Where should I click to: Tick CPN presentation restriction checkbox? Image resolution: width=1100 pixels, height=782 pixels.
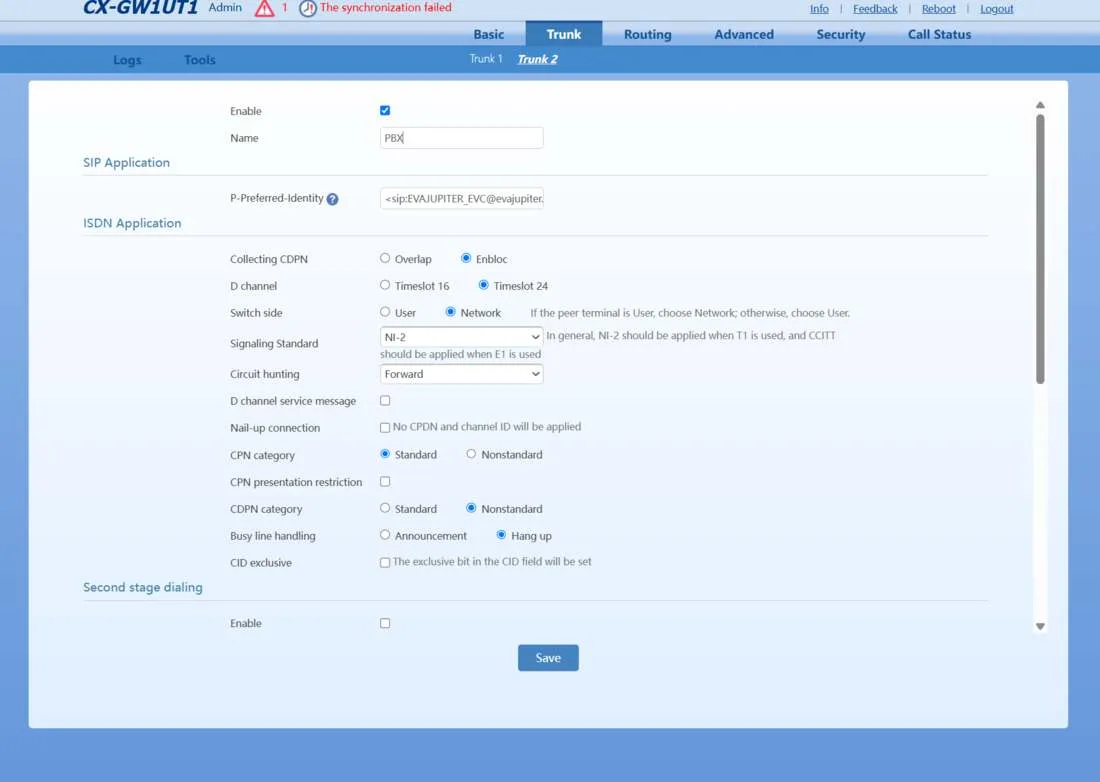click(385, 481)
